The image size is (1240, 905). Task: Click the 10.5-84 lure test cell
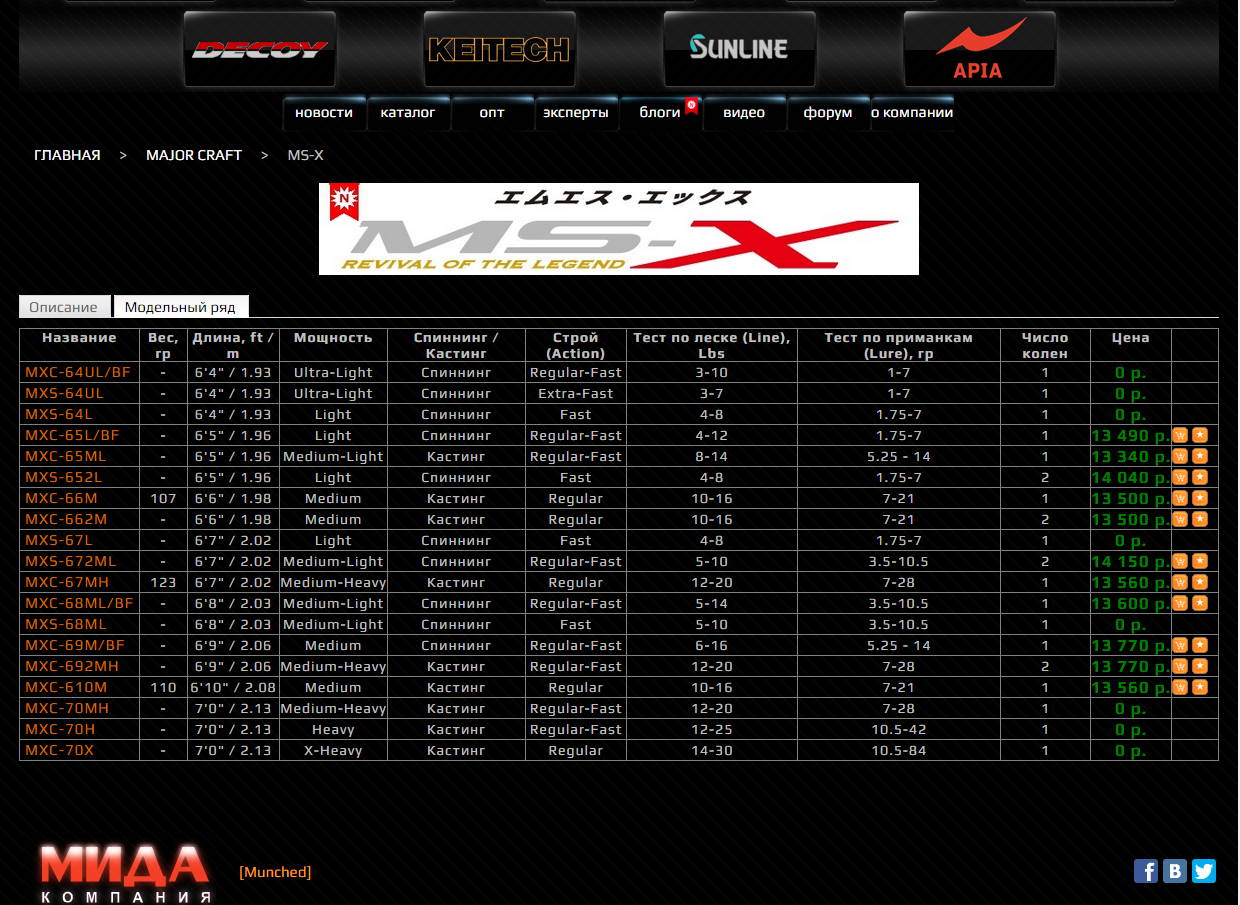[x=898, y=750]
